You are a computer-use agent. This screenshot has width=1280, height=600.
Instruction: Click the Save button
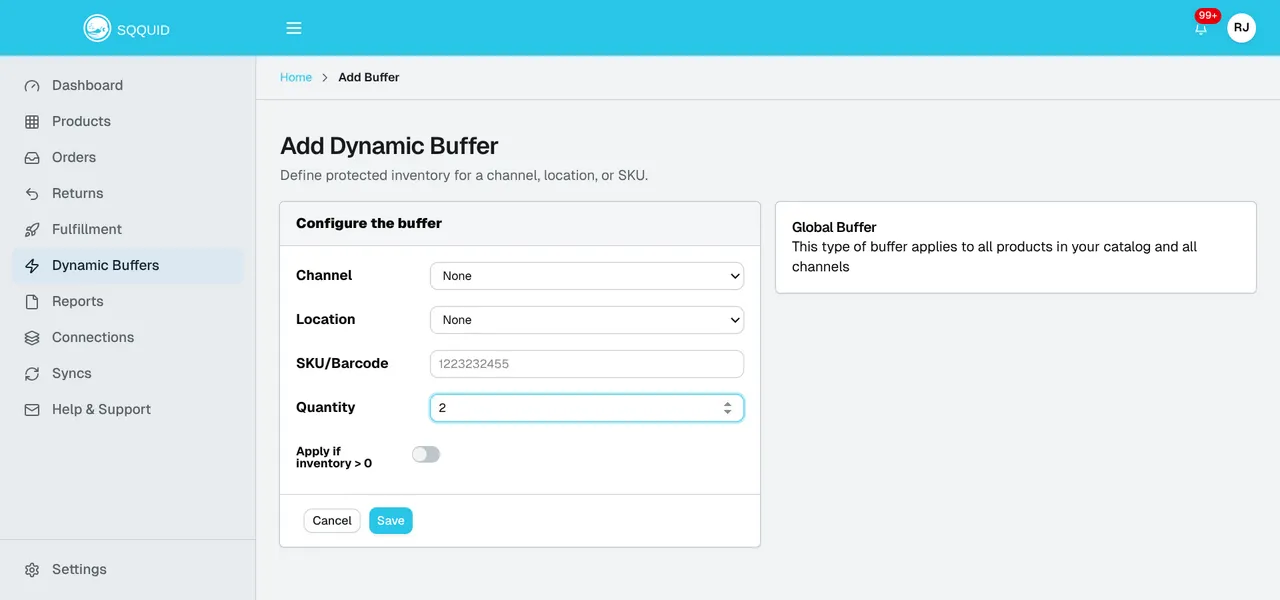[x=391, y=521]
